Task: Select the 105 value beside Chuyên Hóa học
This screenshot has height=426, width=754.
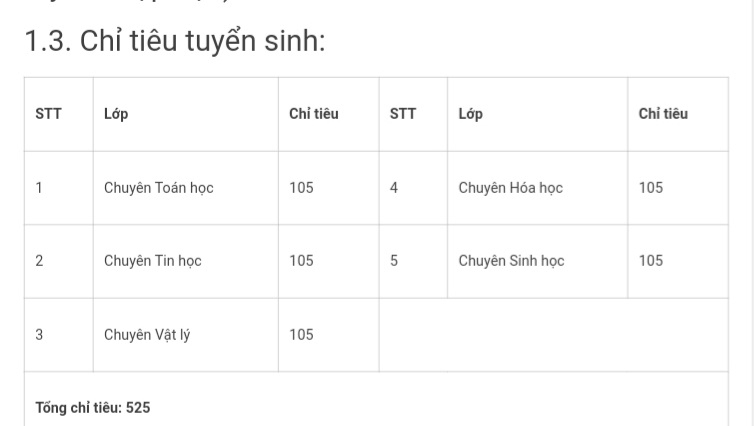Action: tap(650, 188)
